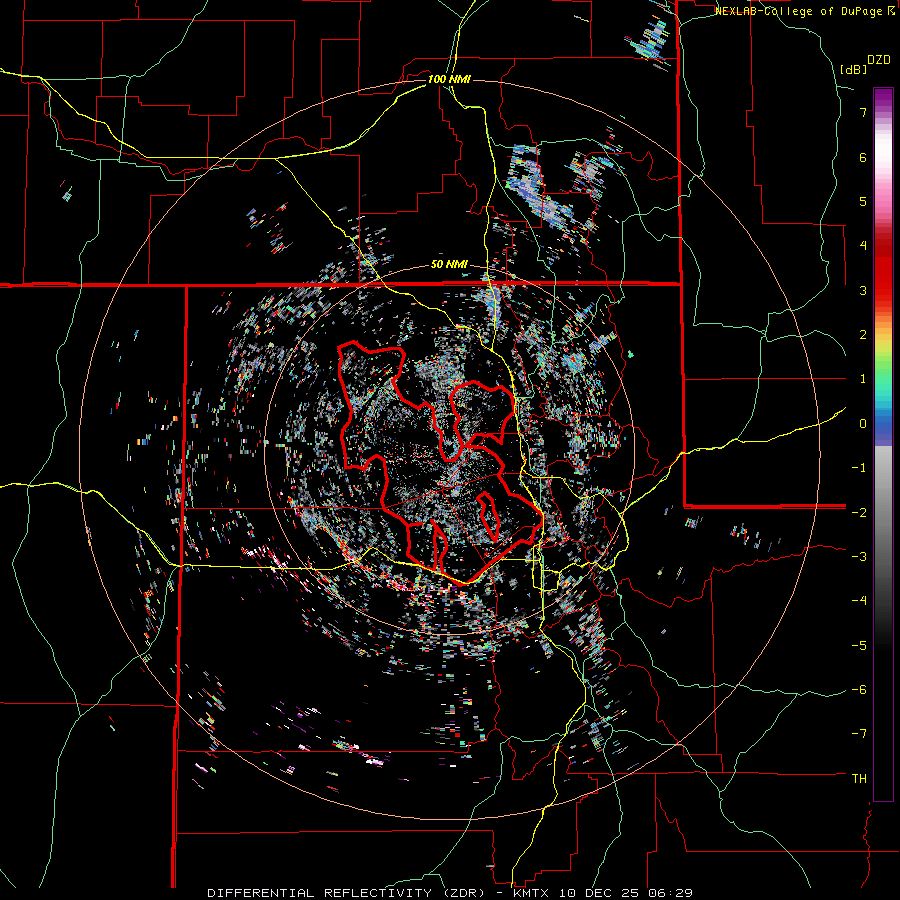Click the "-7" value on the color scale
This screenshot has height=900, width=900.
pyautogui.click(x=859, y=734)
